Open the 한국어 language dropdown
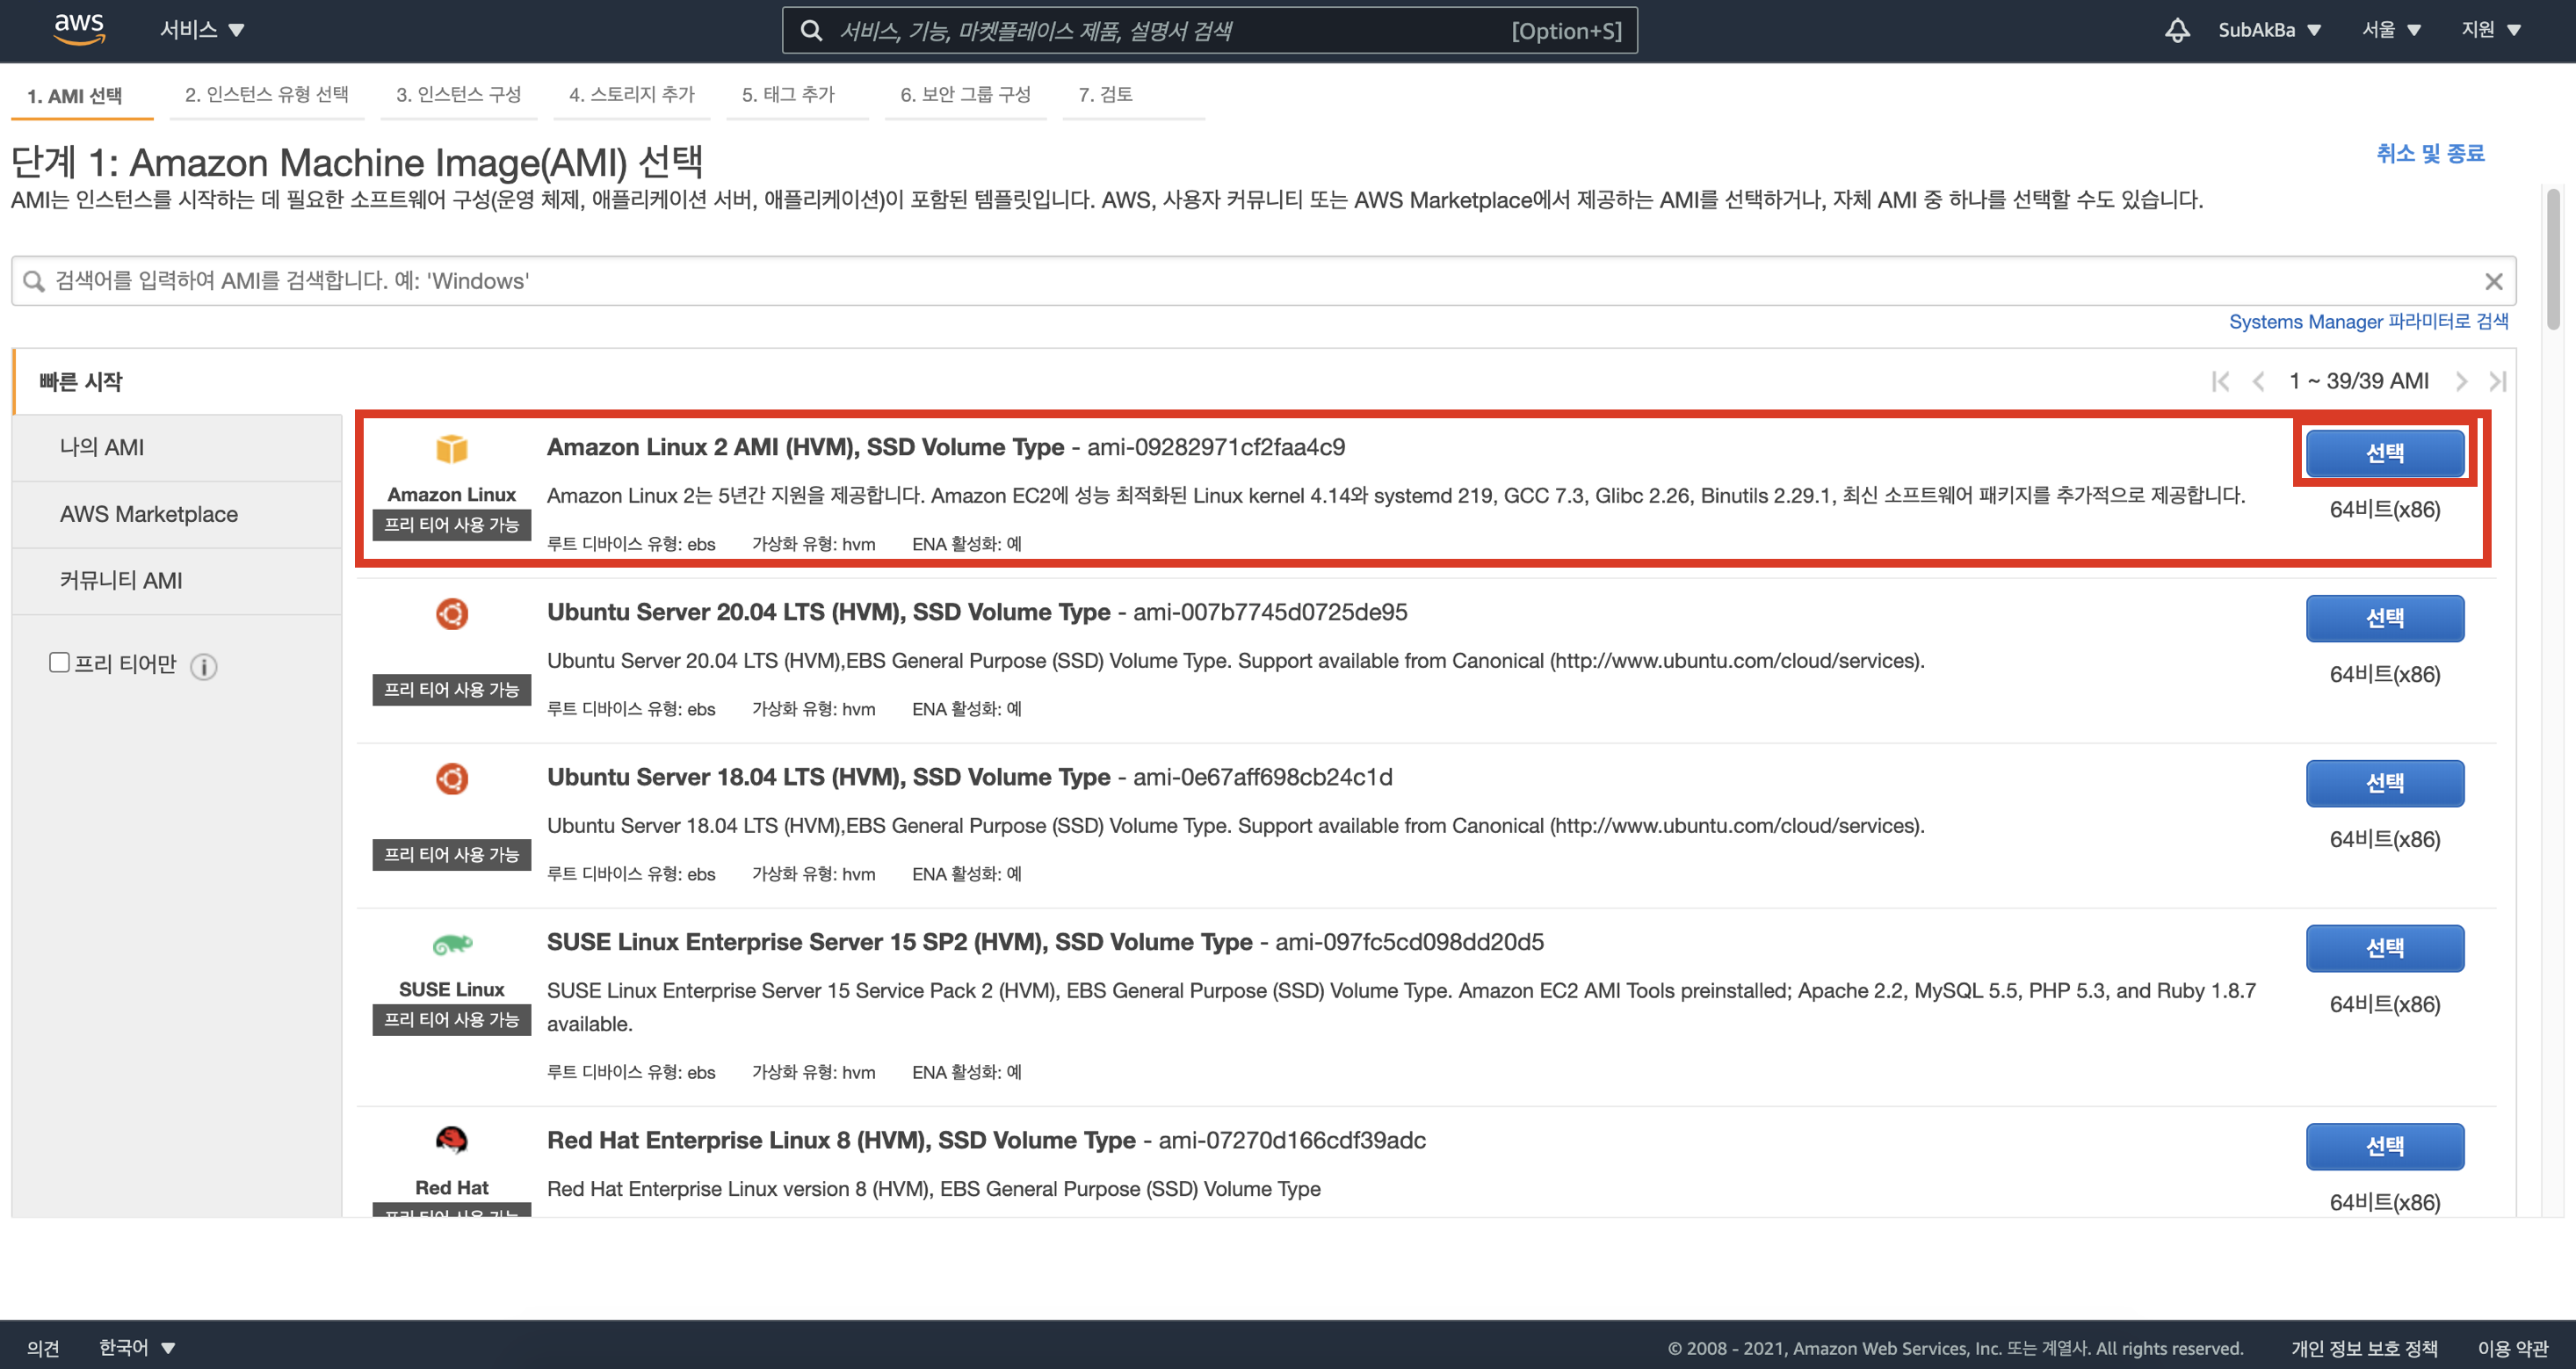 137,1347
